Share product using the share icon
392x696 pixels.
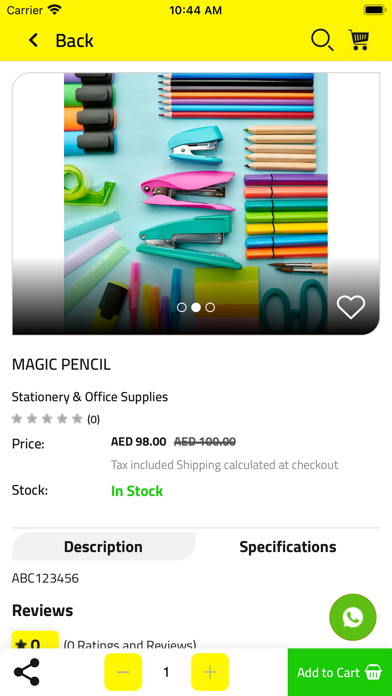[x=27, y=672]
